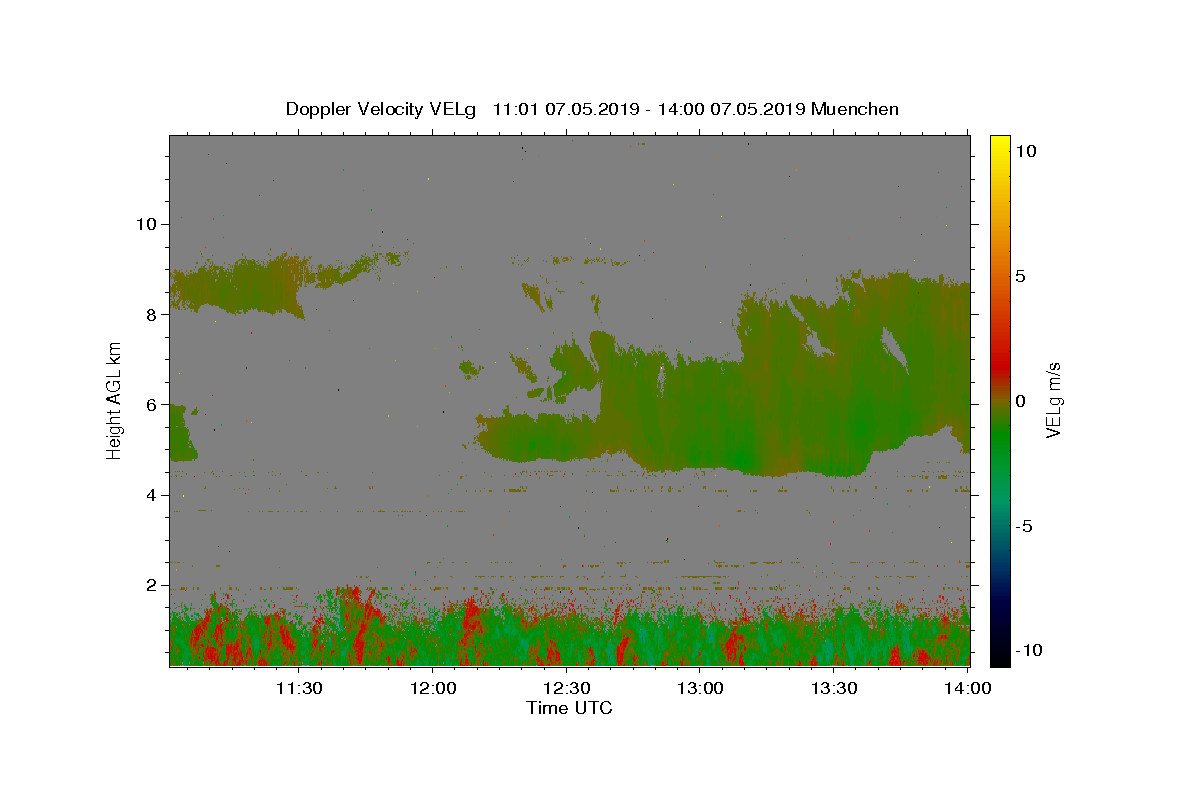Viewport: 1200px width, 800px height.
Task: Click the 'Muenchen' station name in the title
Action: click(855, 109)
